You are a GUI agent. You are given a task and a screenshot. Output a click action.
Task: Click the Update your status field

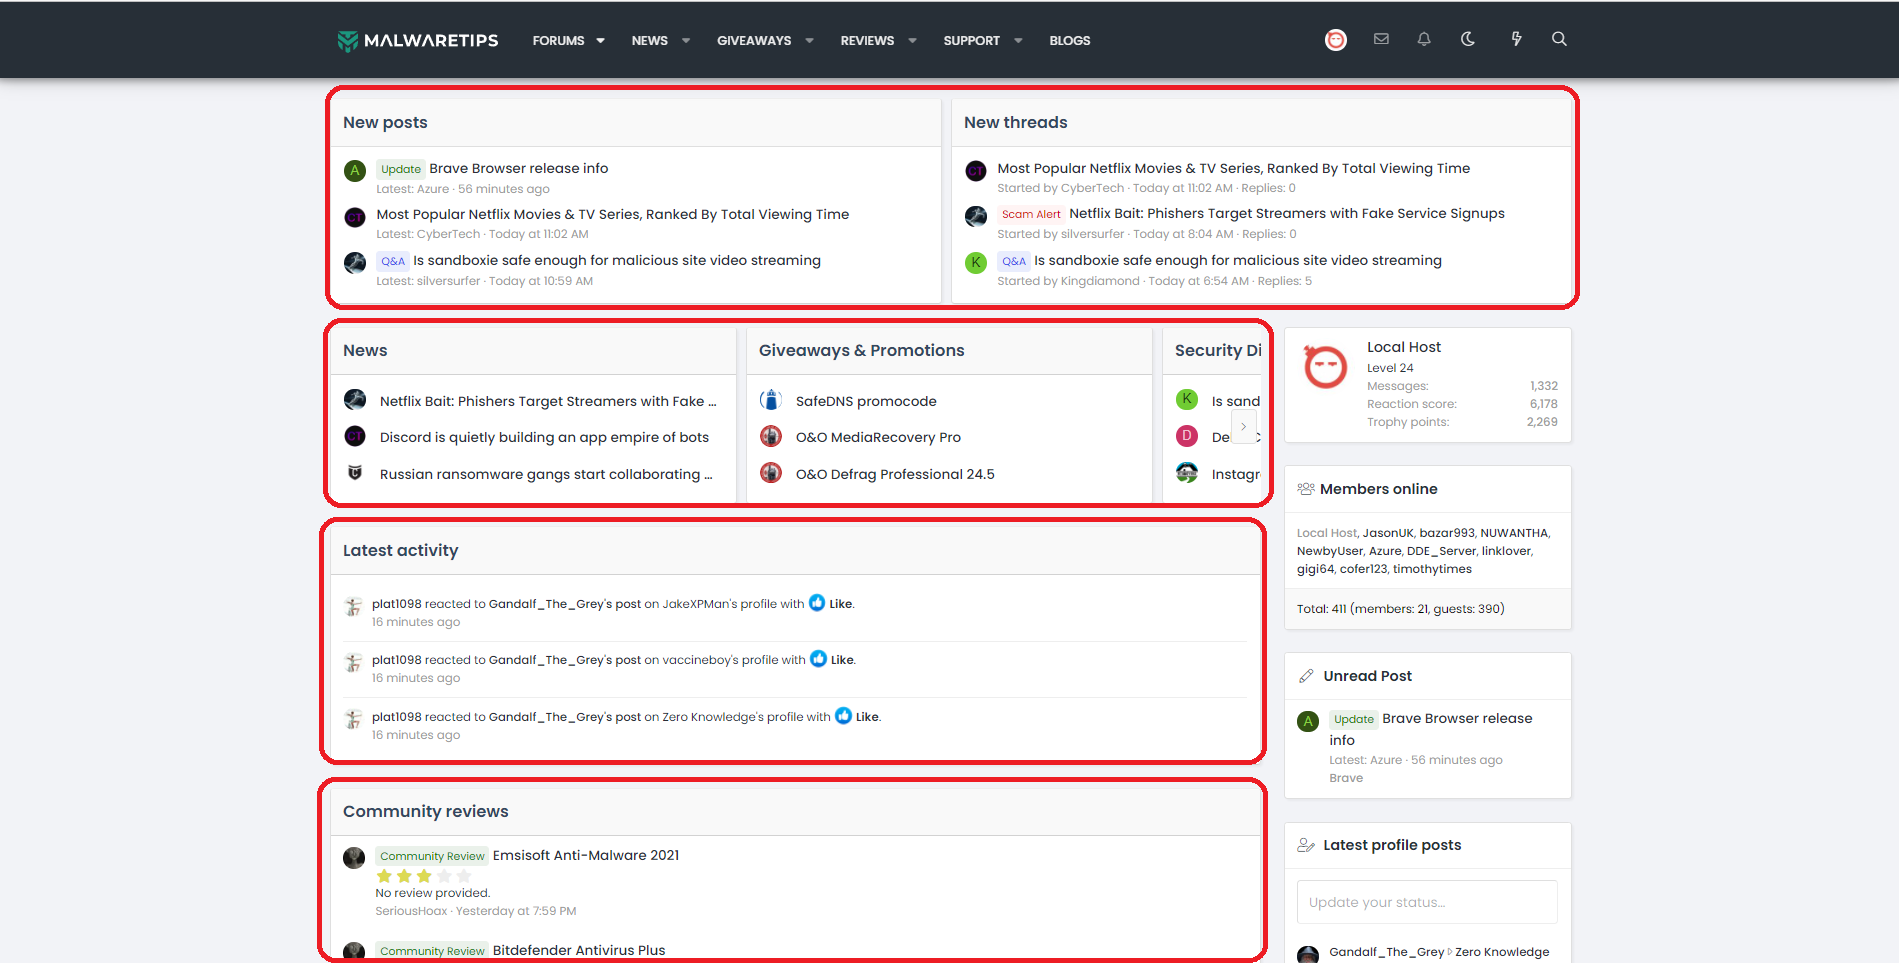tap(1427, 902)
